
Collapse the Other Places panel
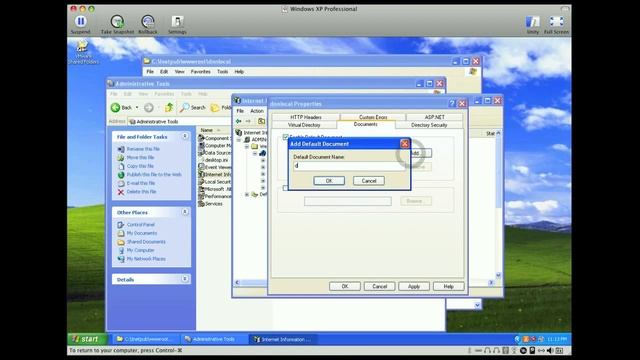(x=185, y=212)
